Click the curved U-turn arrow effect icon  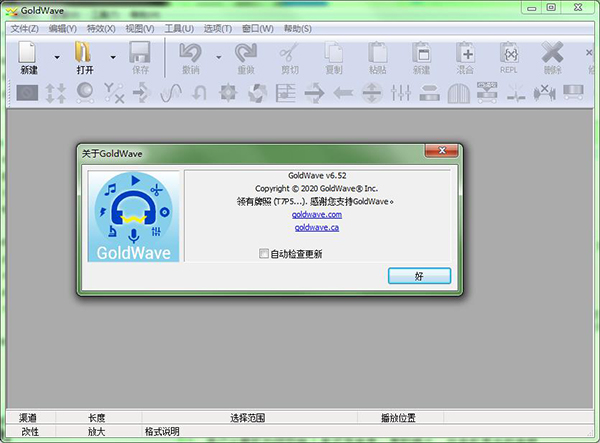click(199, 93)
